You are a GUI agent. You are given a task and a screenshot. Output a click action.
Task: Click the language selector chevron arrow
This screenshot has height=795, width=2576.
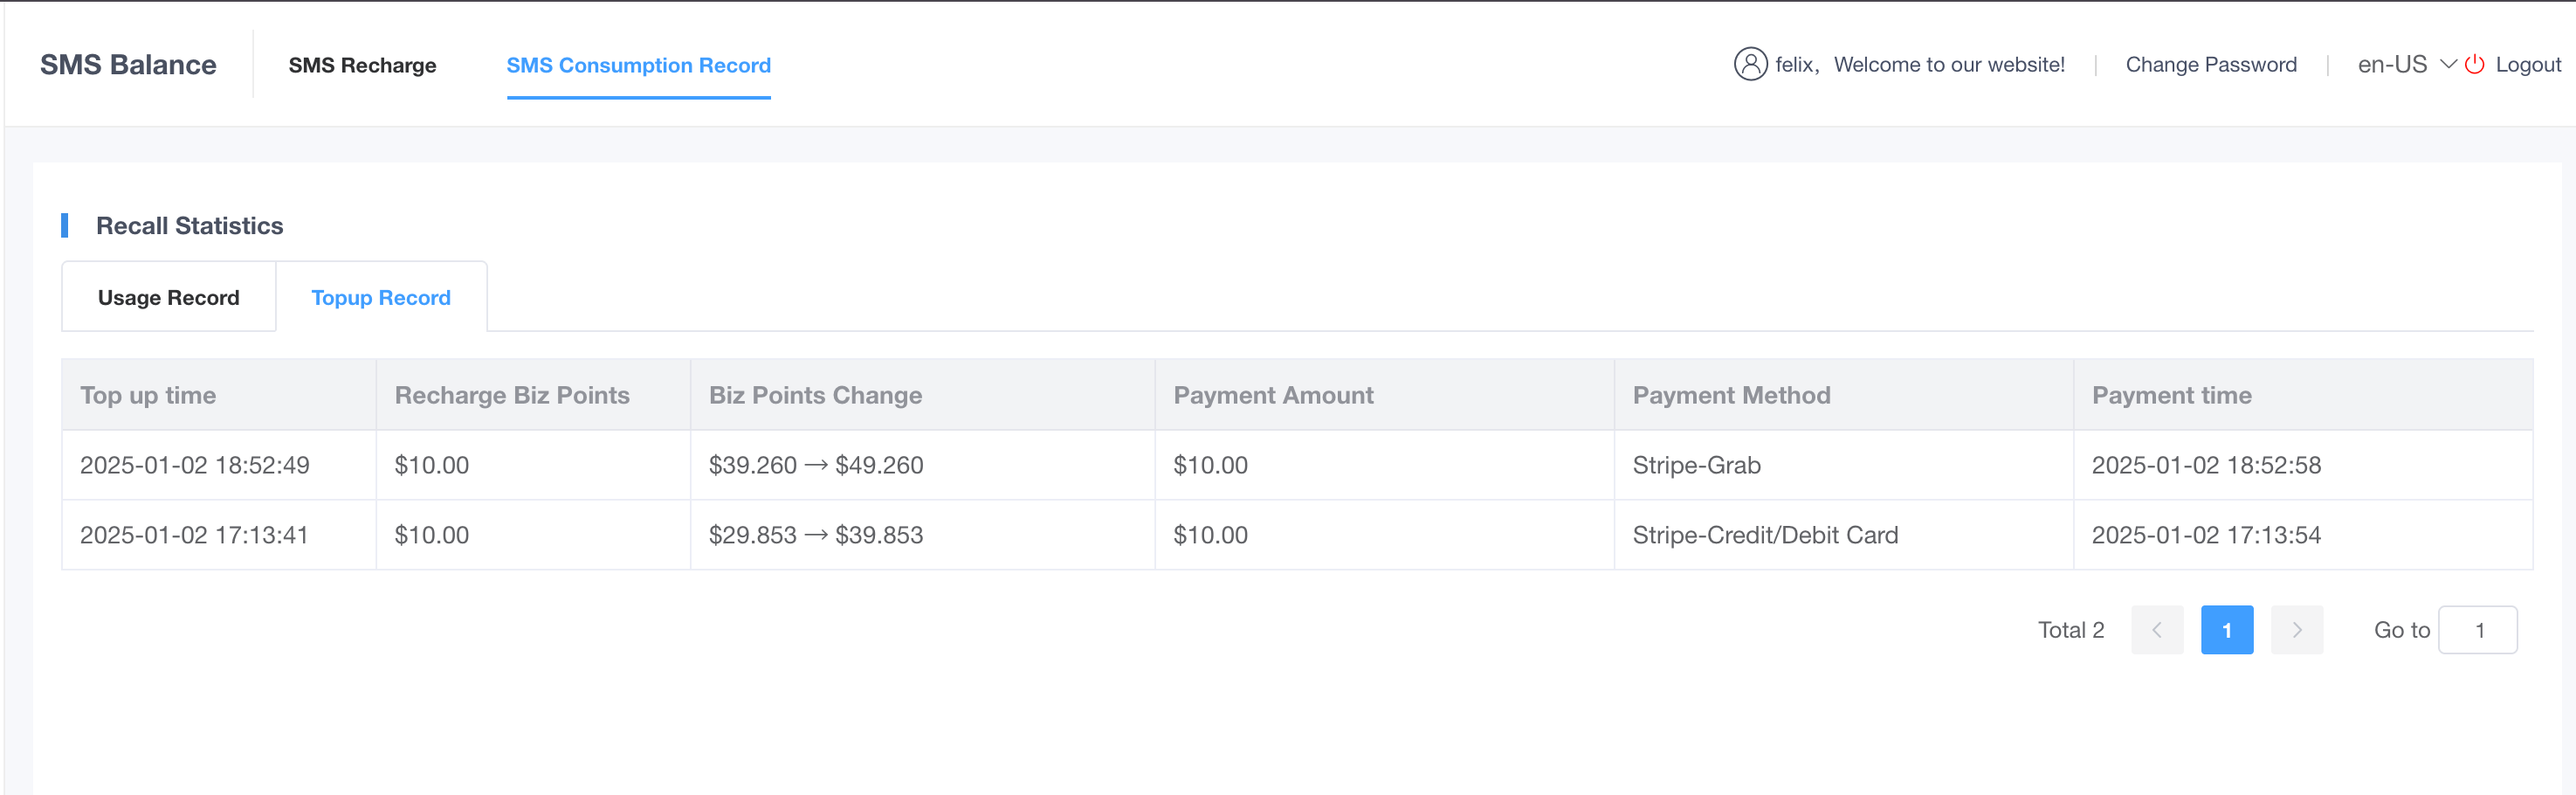(2449, 64)
